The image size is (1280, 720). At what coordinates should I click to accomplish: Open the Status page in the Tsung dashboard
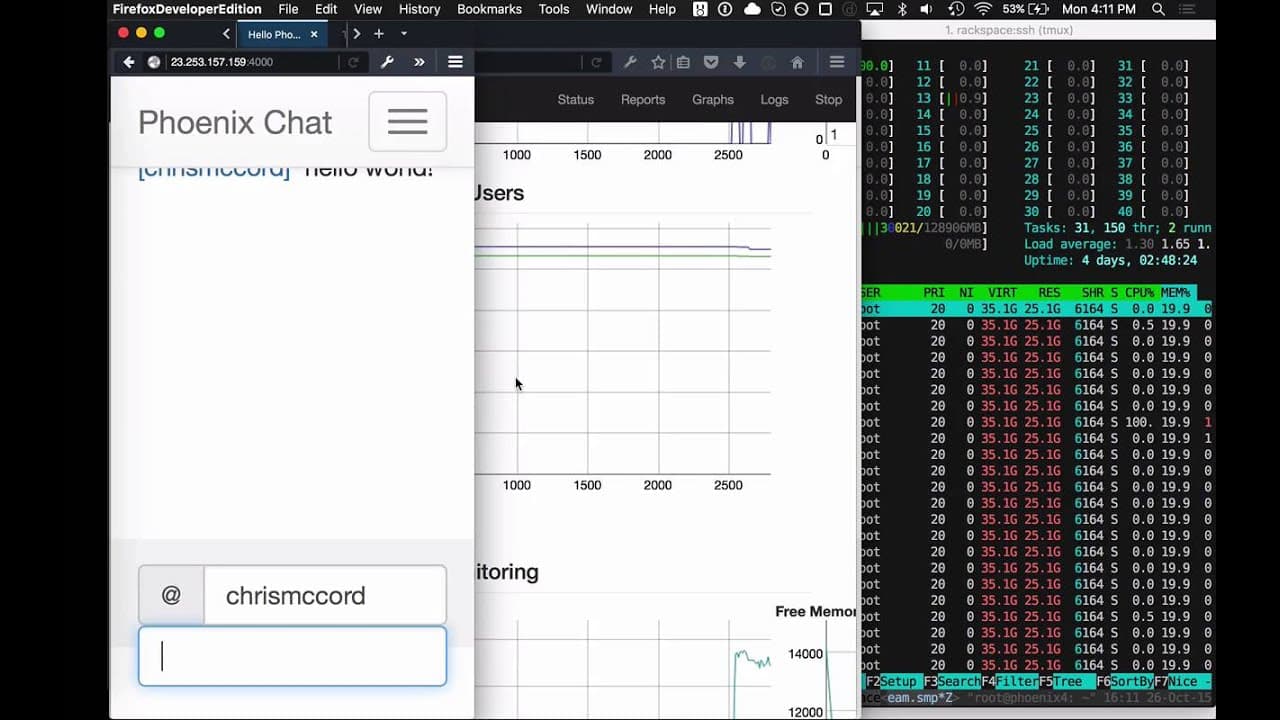click(x=576, y=100)
